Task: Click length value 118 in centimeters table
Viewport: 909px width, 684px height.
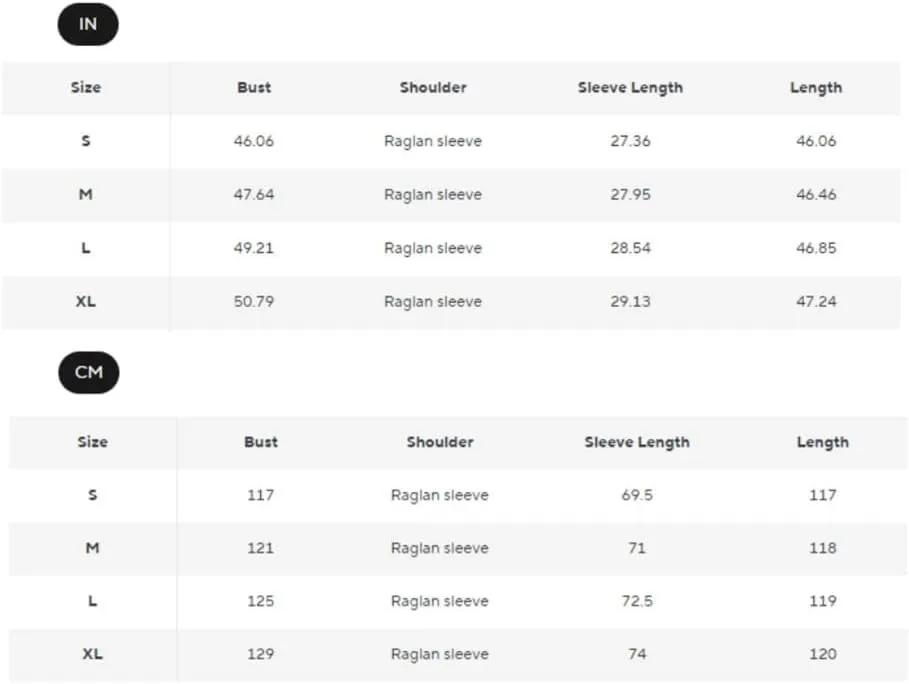Action: [823, 548]
